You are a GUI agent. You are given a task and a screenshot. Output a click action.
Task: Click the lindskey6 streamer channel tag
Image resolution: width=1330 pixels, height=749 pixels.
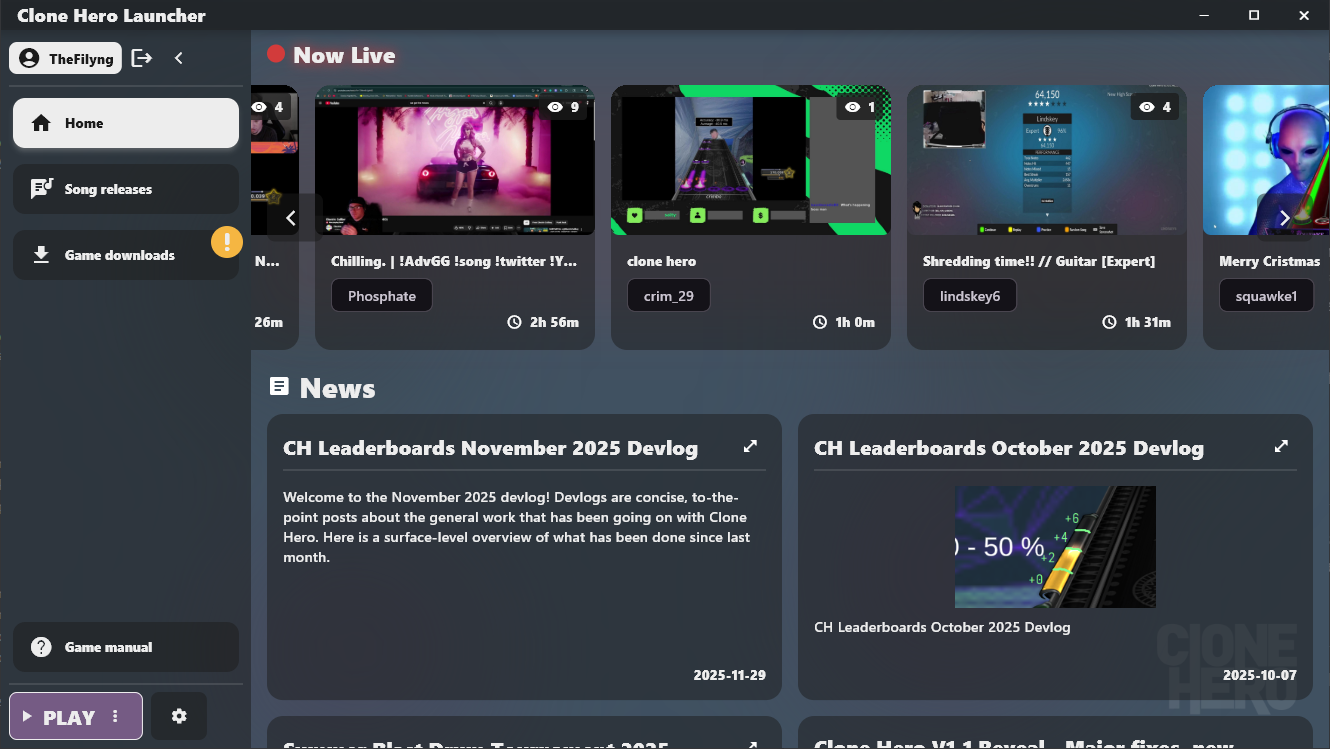(969, 296)
